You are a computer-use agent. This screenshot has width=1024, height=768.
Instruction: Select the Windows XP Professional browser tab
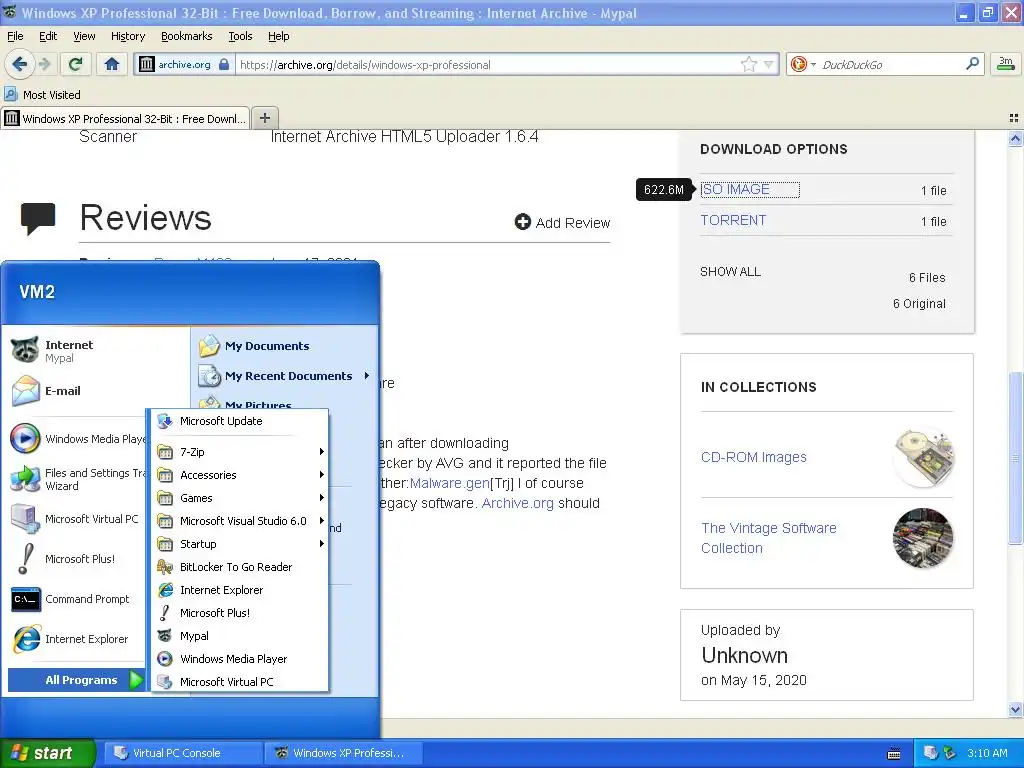point(125,118)
